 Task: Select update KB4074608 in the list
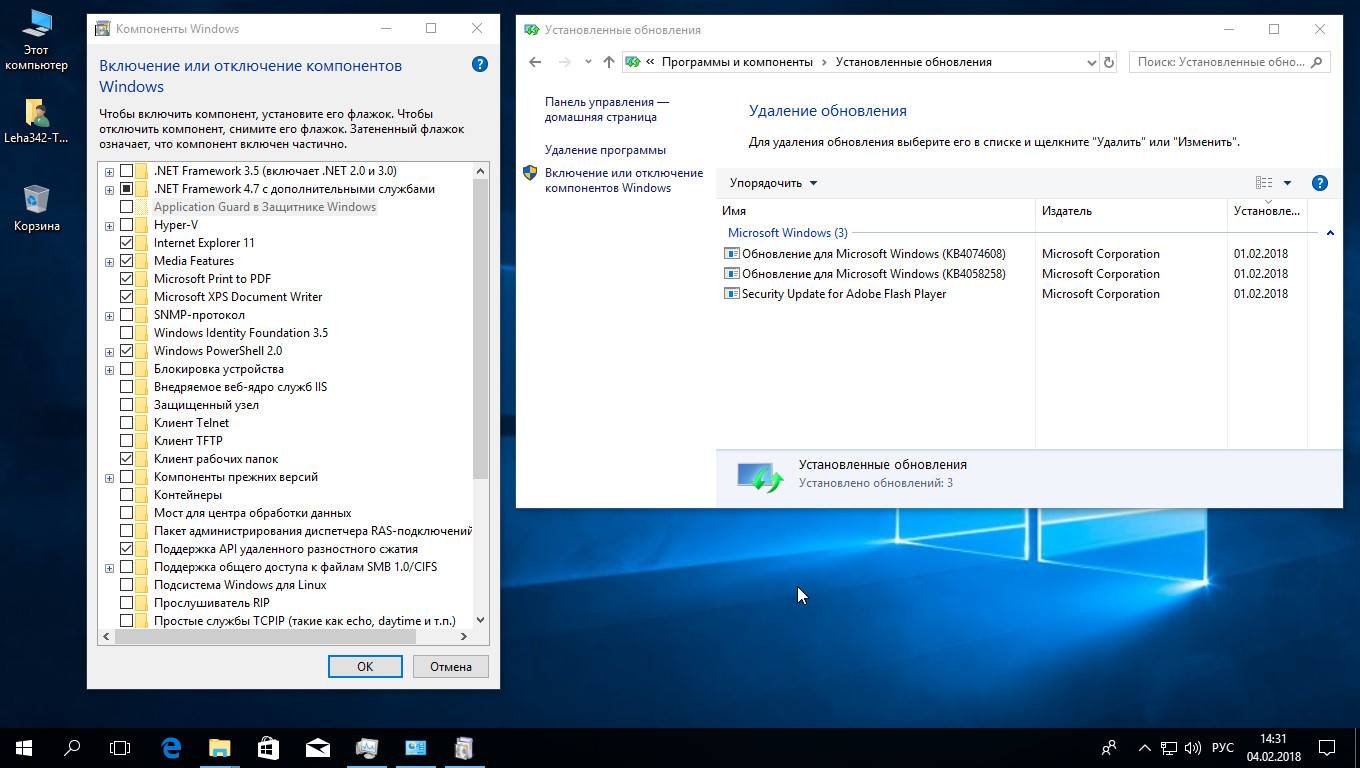(x=873, y=254)
